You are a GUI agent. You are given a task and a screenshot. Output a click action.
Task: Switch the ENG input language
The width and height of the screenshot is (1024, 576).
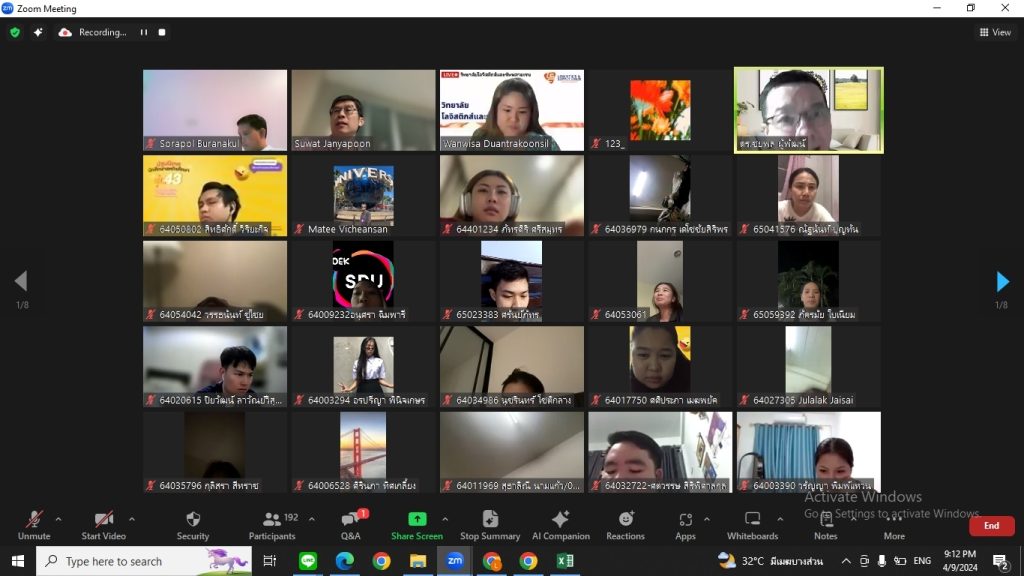point(922,561)
